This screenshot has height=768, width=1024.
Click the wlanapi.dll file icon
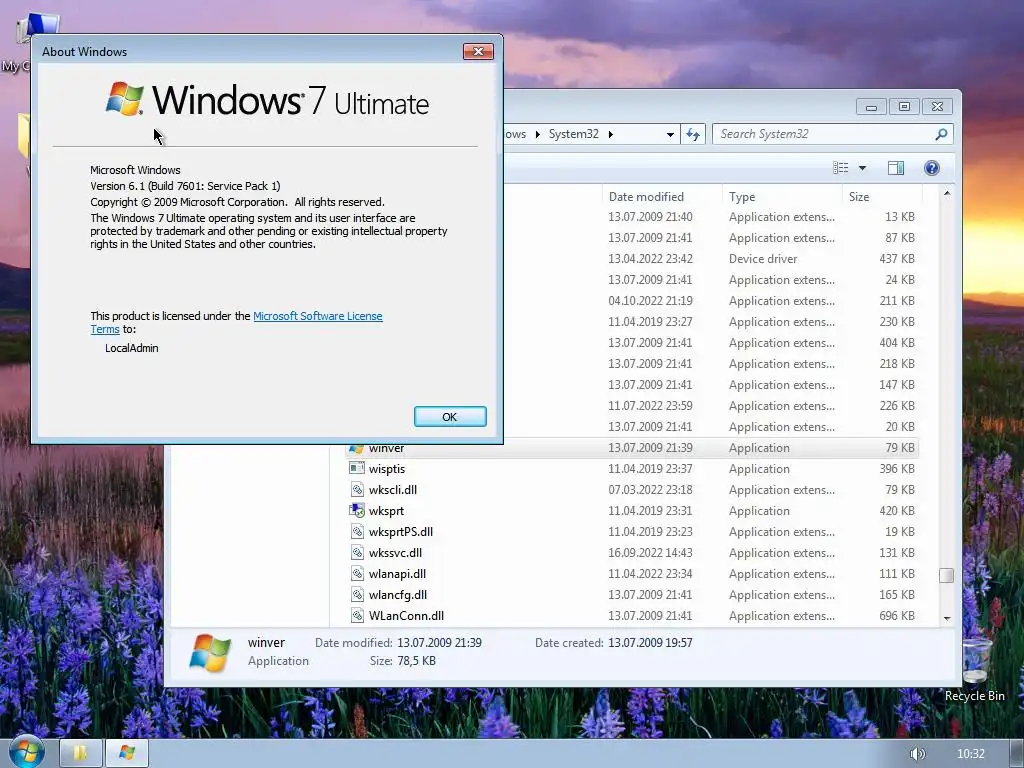pos(357,573)
